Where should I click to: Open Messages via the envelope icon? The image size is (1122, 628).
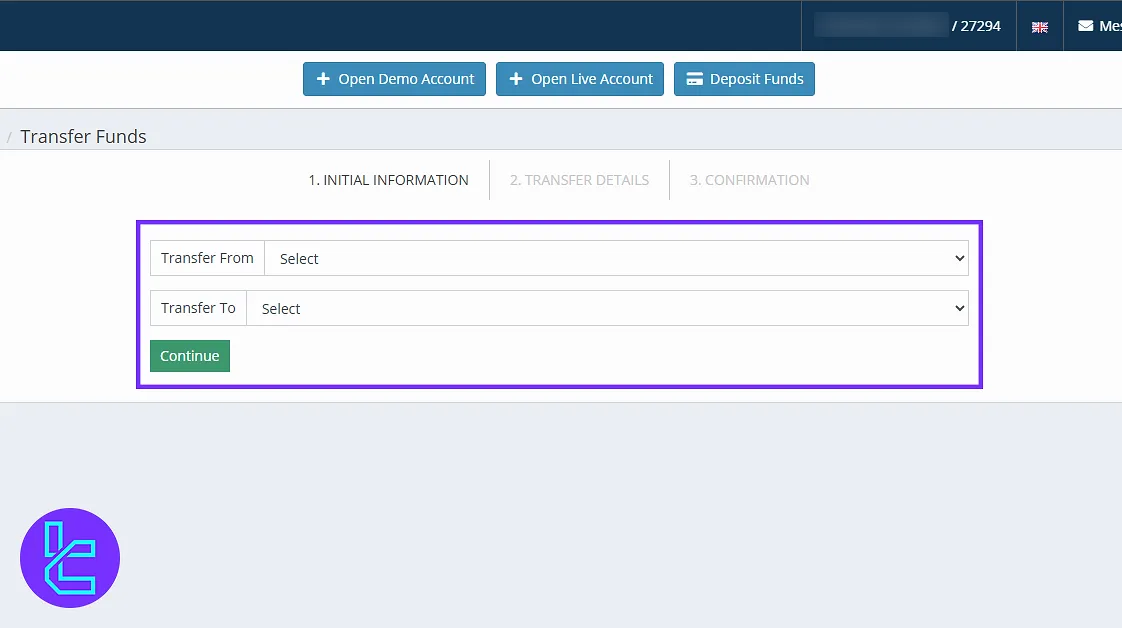point(1085,26)
